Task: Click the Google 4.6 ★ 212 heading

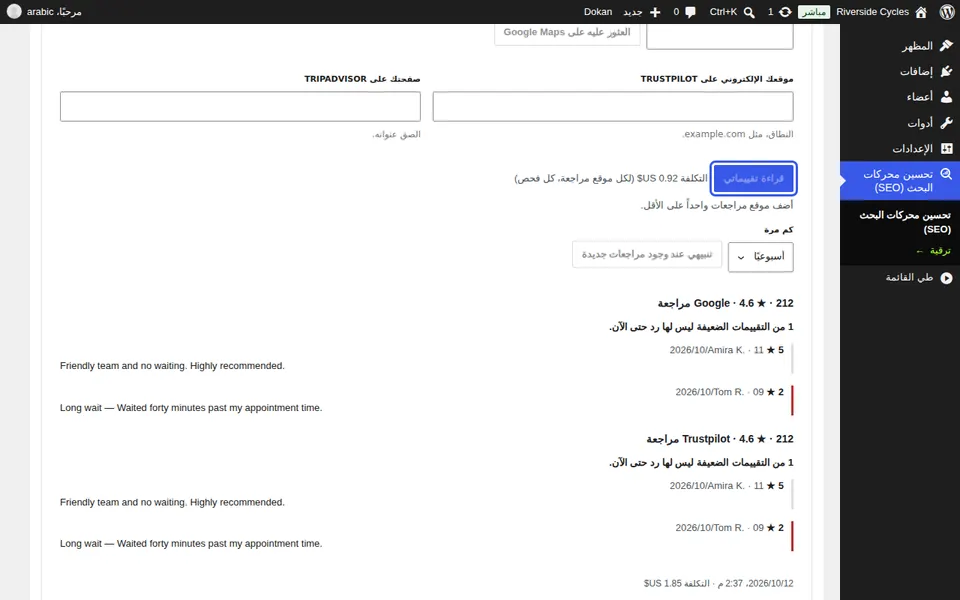Action: point(726,303)
